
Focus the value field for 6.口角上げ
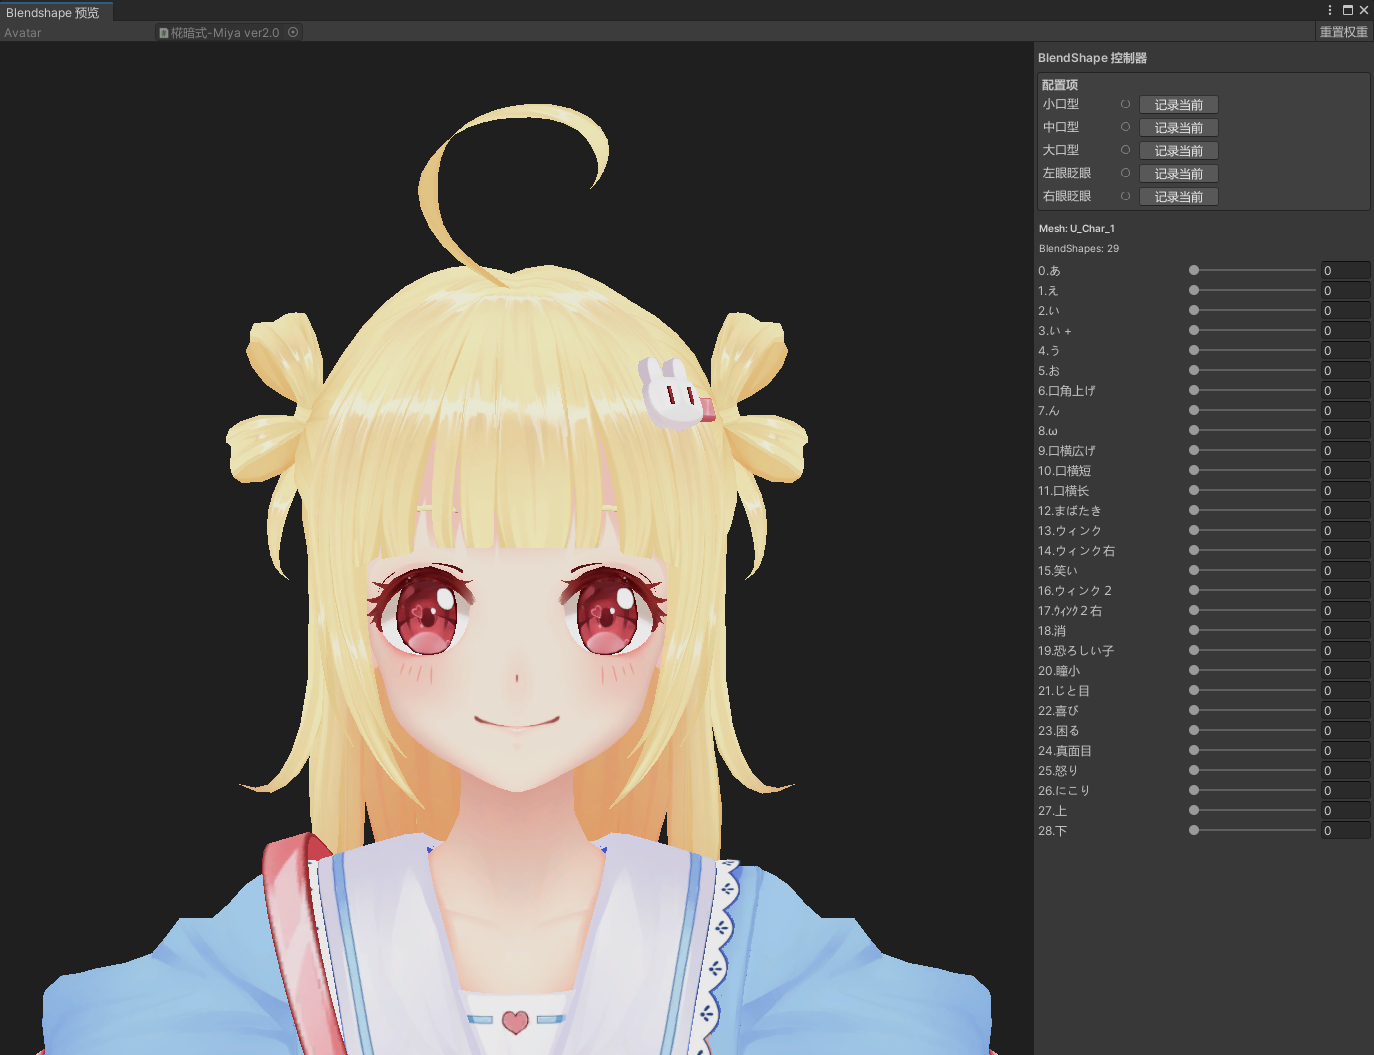click(1344, 391)
